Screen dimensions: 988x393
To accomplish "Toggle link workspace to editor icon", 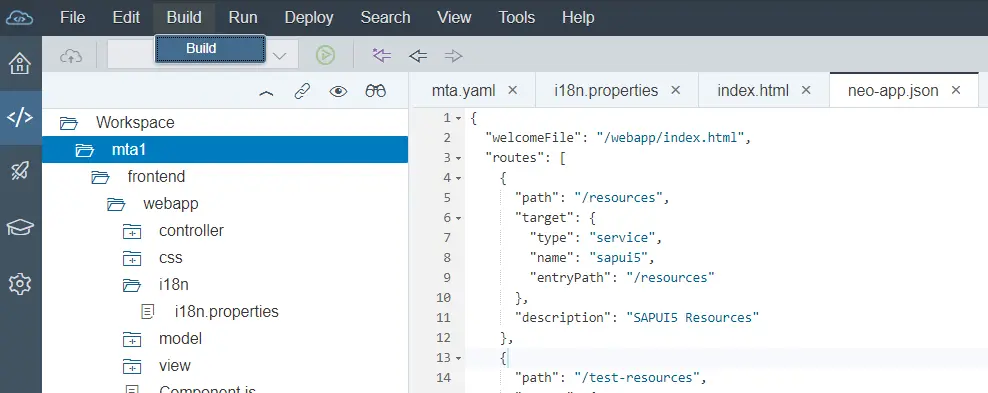I will tap(302, 92).
